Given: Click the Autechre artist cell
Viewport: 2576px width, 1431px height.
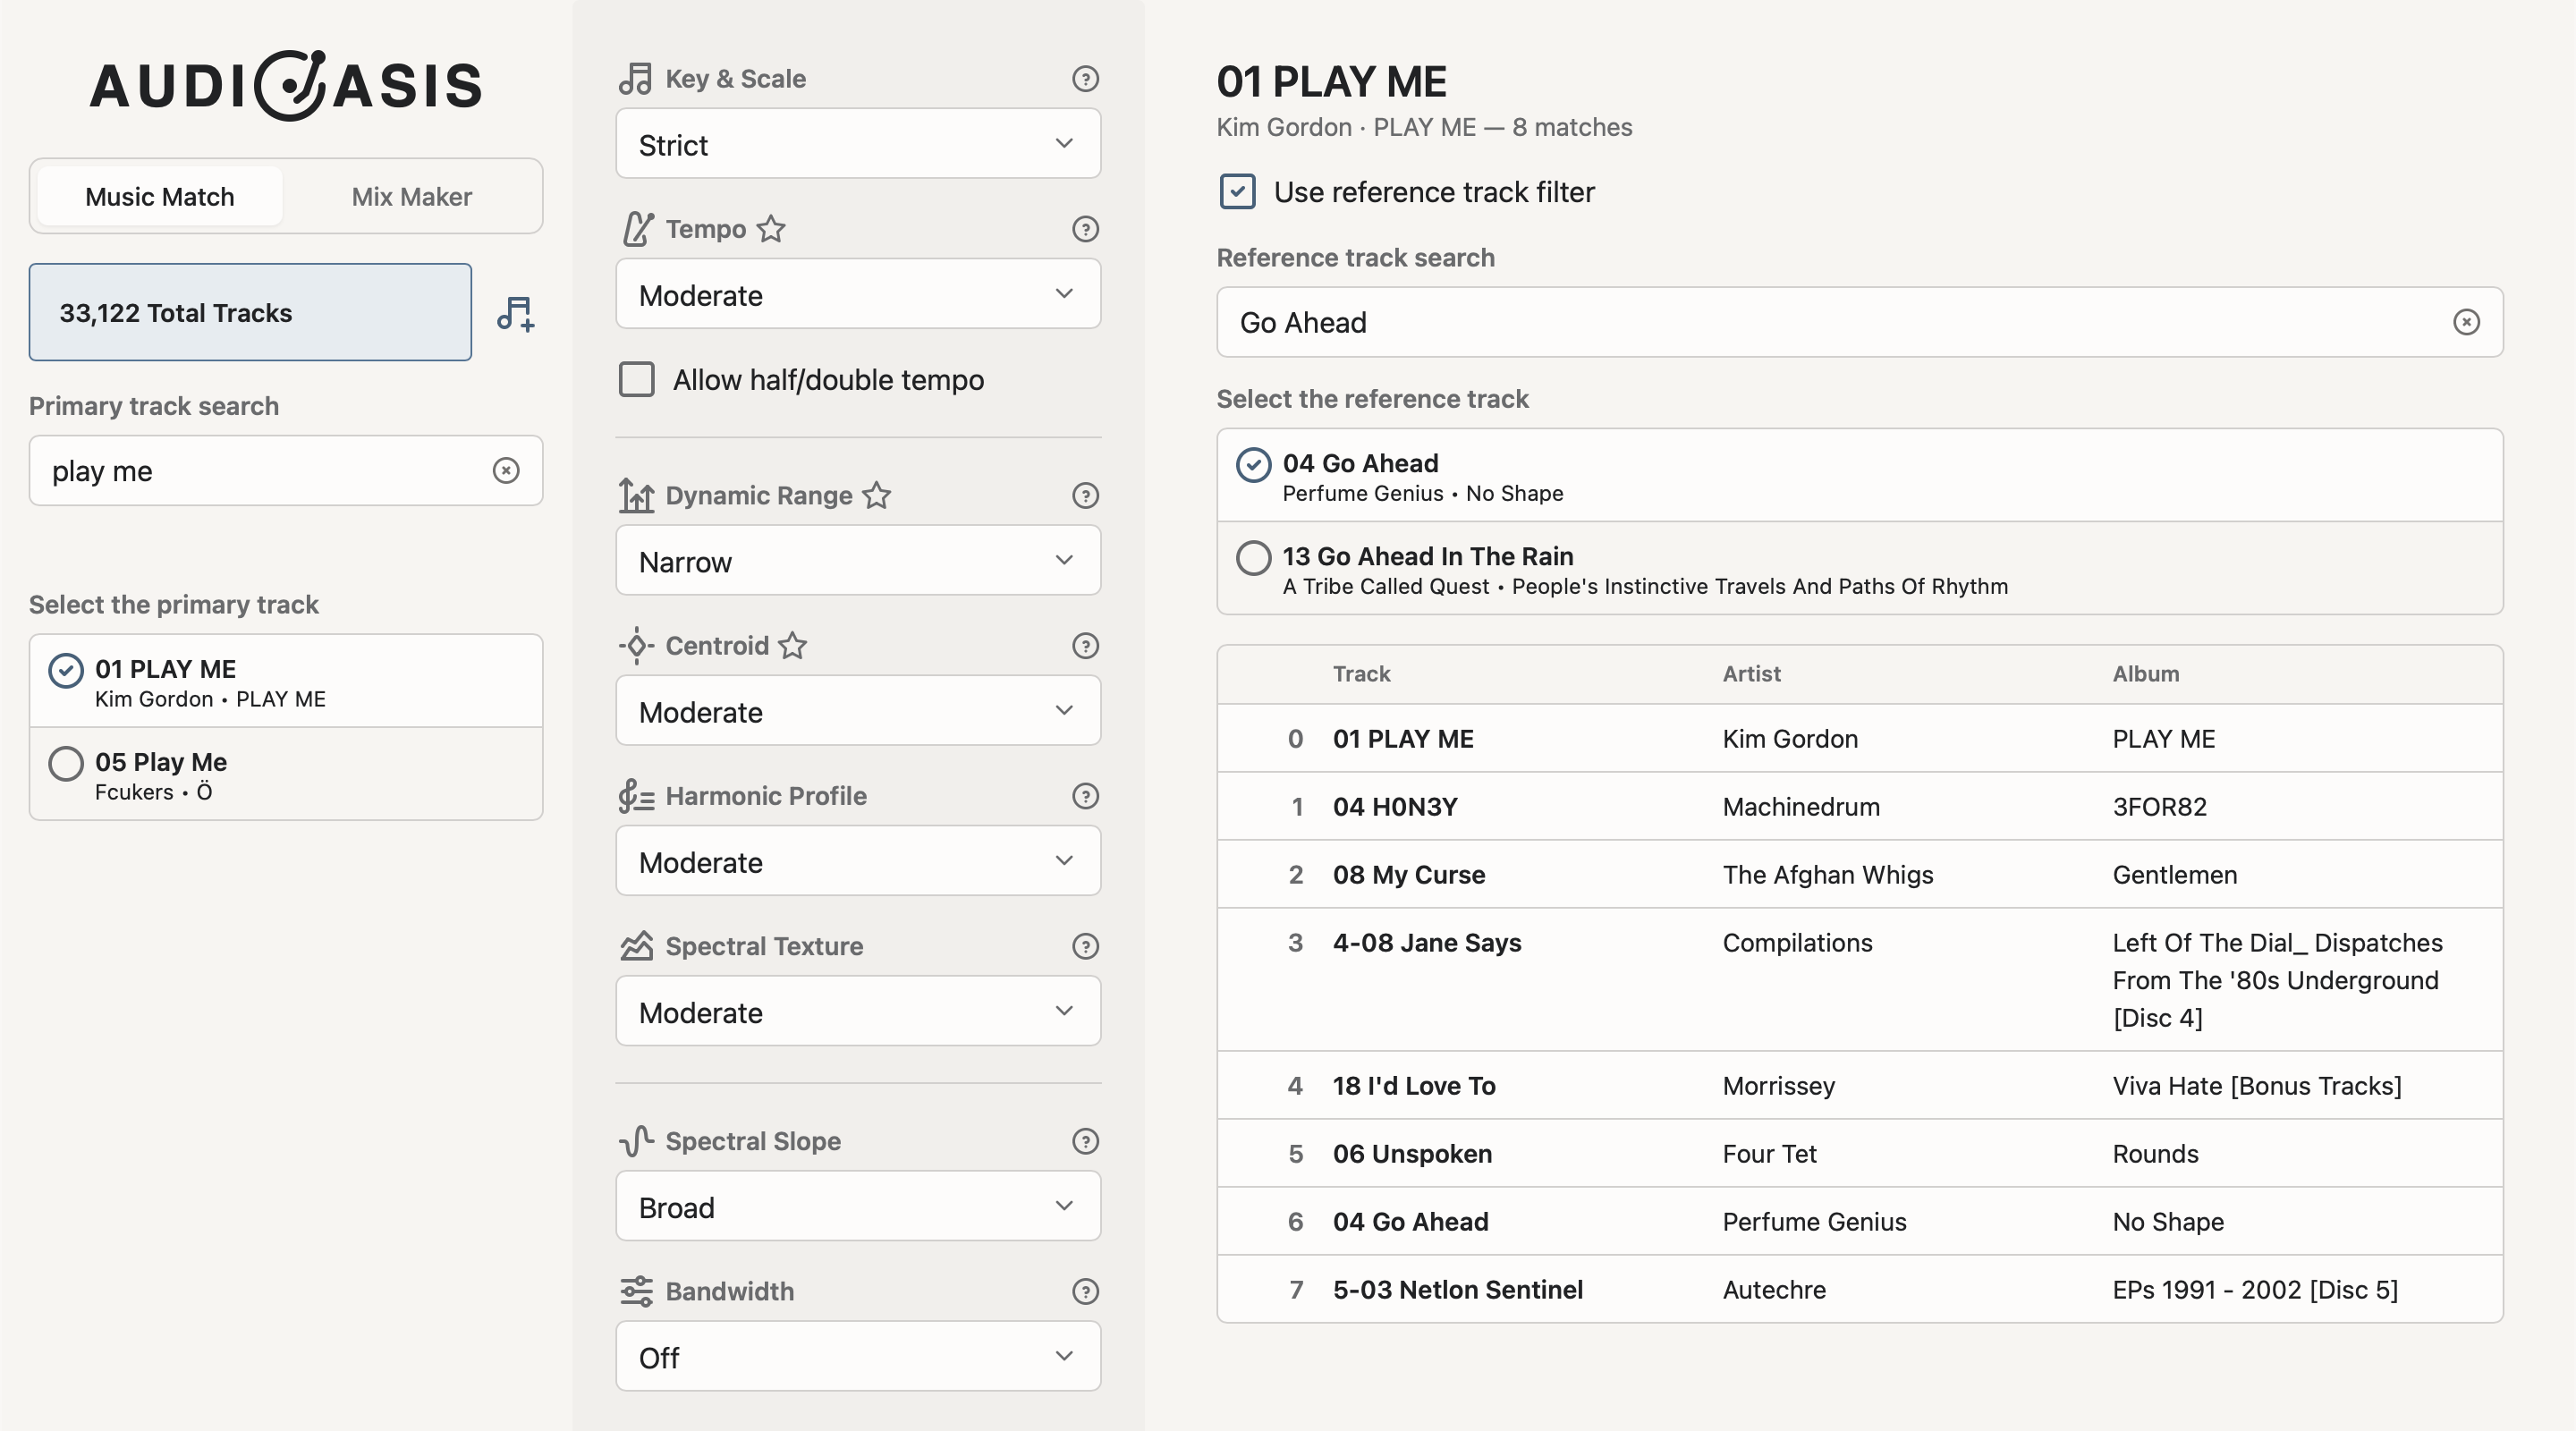Looking at the screenshot, I should coord(1774,1289).
